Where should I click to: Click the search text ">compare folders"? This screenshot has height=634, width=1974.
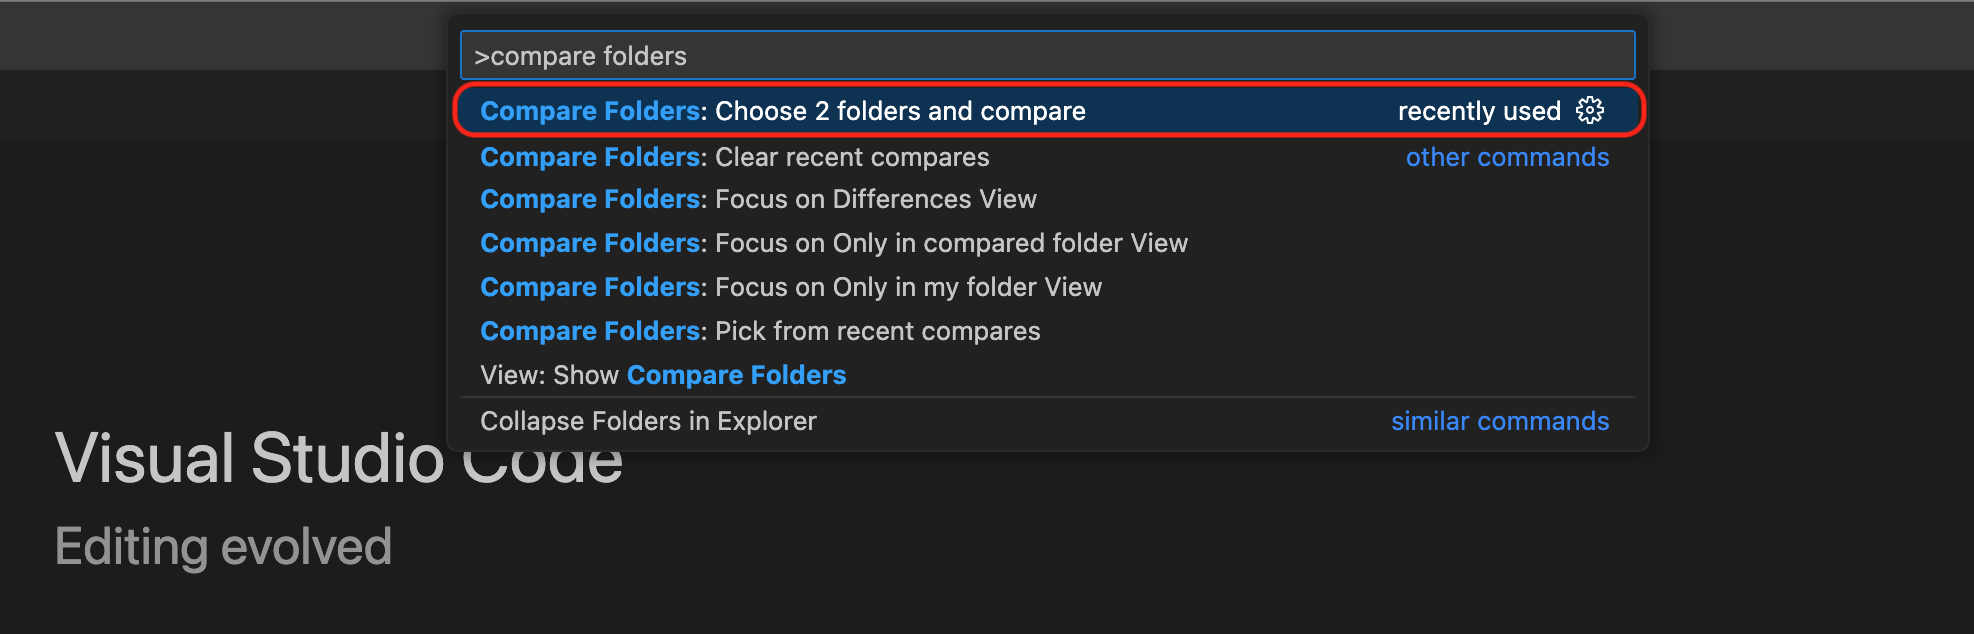[x=585, y=56]
